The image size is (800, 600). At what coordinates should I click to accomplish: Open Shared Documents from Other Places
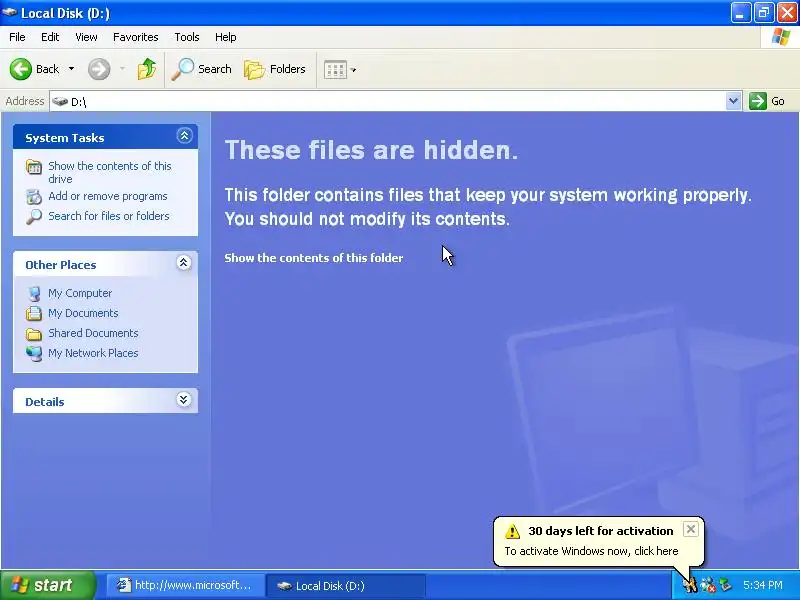click(x=93, y=333)
